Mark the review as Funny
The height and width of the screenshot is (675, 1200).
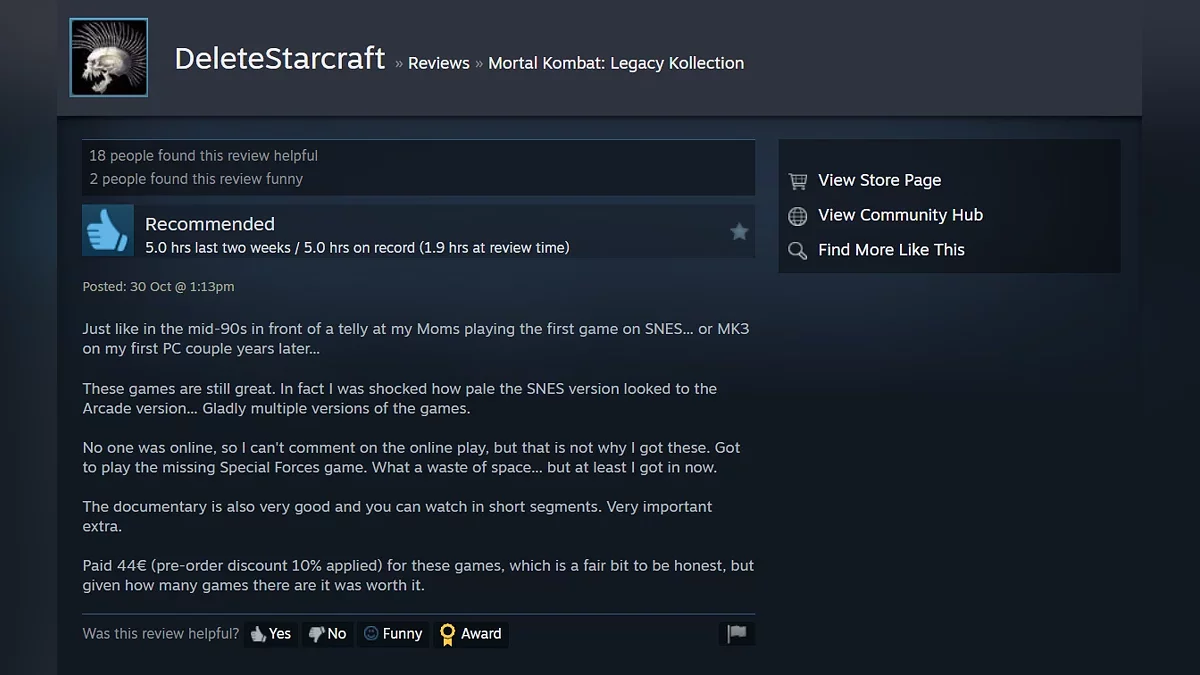(393, 634)
